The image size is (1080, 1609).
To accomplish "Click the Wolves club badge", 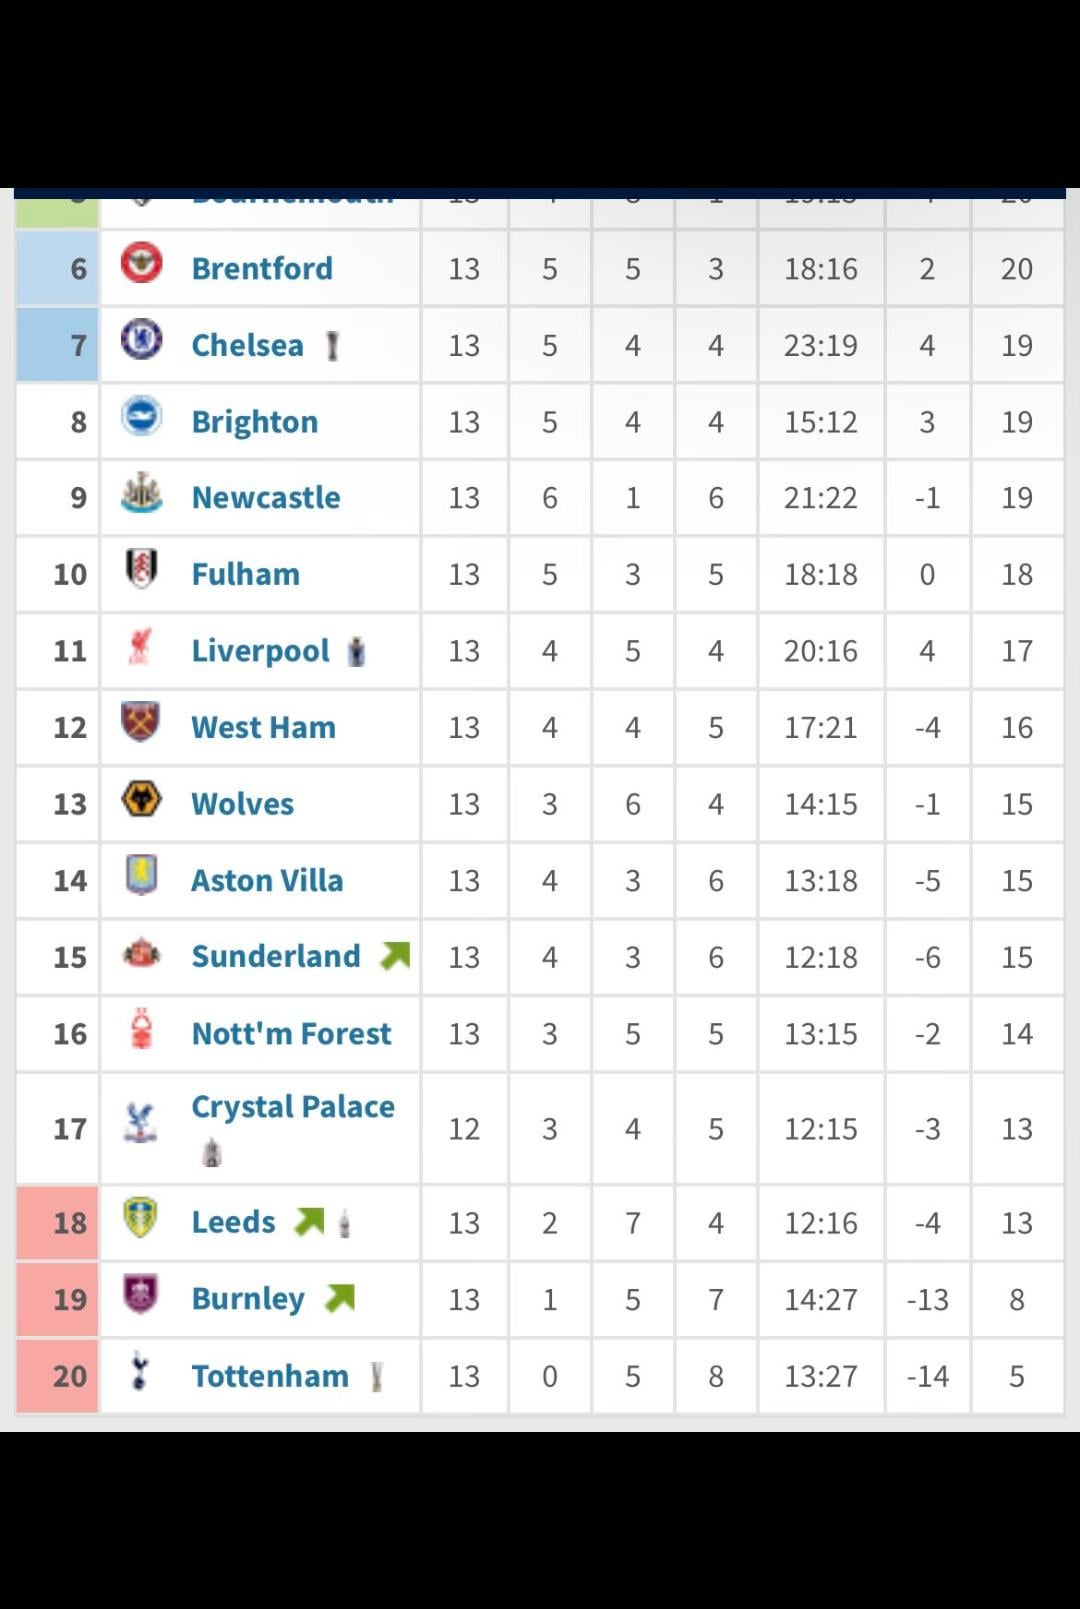I will tap(141, 799).
